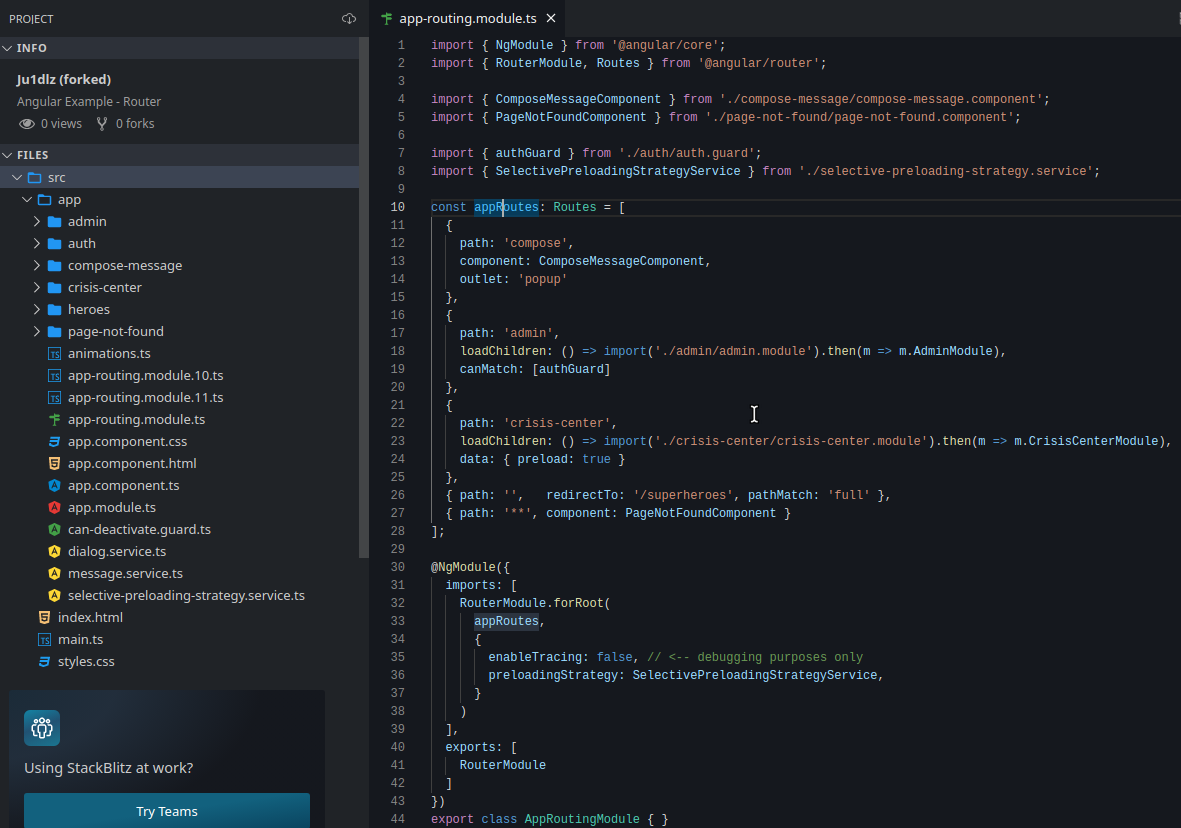Open selective-preloading-strategy.service.ts file
Image resolution: width=1181 pixels, height=828 pixels.
coord(186,596)
